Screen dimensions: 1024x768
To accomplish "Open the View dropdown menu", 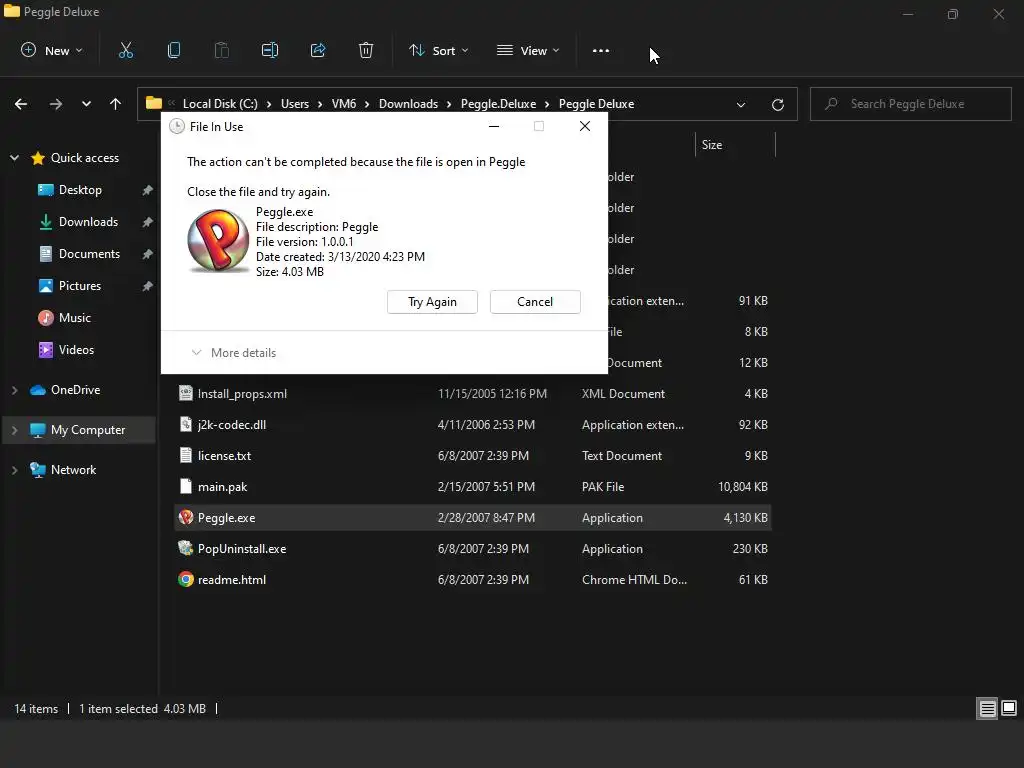I will pos(528,50).
